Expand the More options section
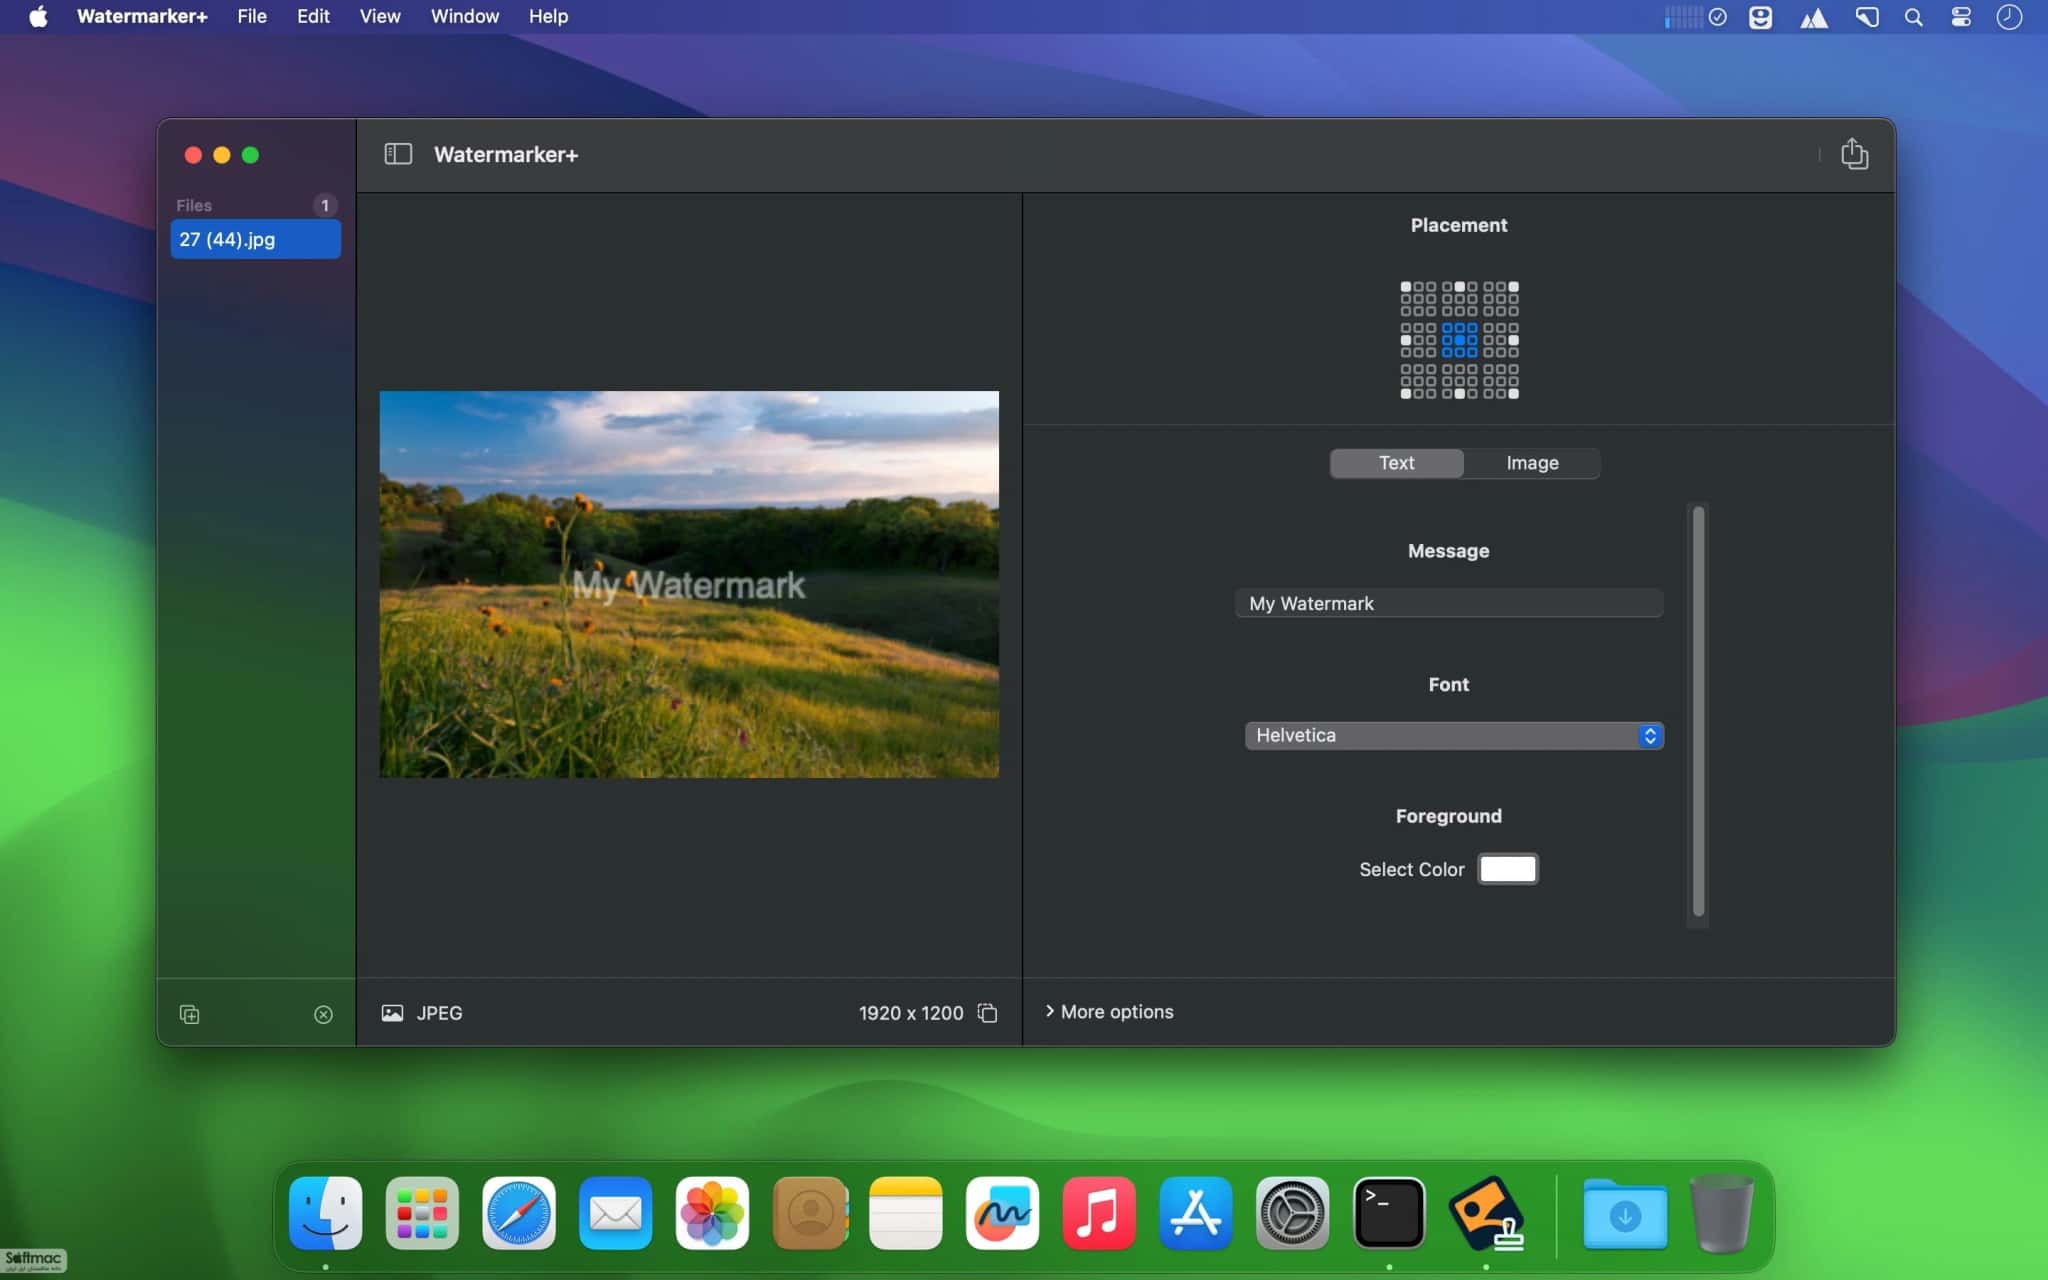The height and width of the screenshot is (1280, 2048). (x=1109, y=1012)
